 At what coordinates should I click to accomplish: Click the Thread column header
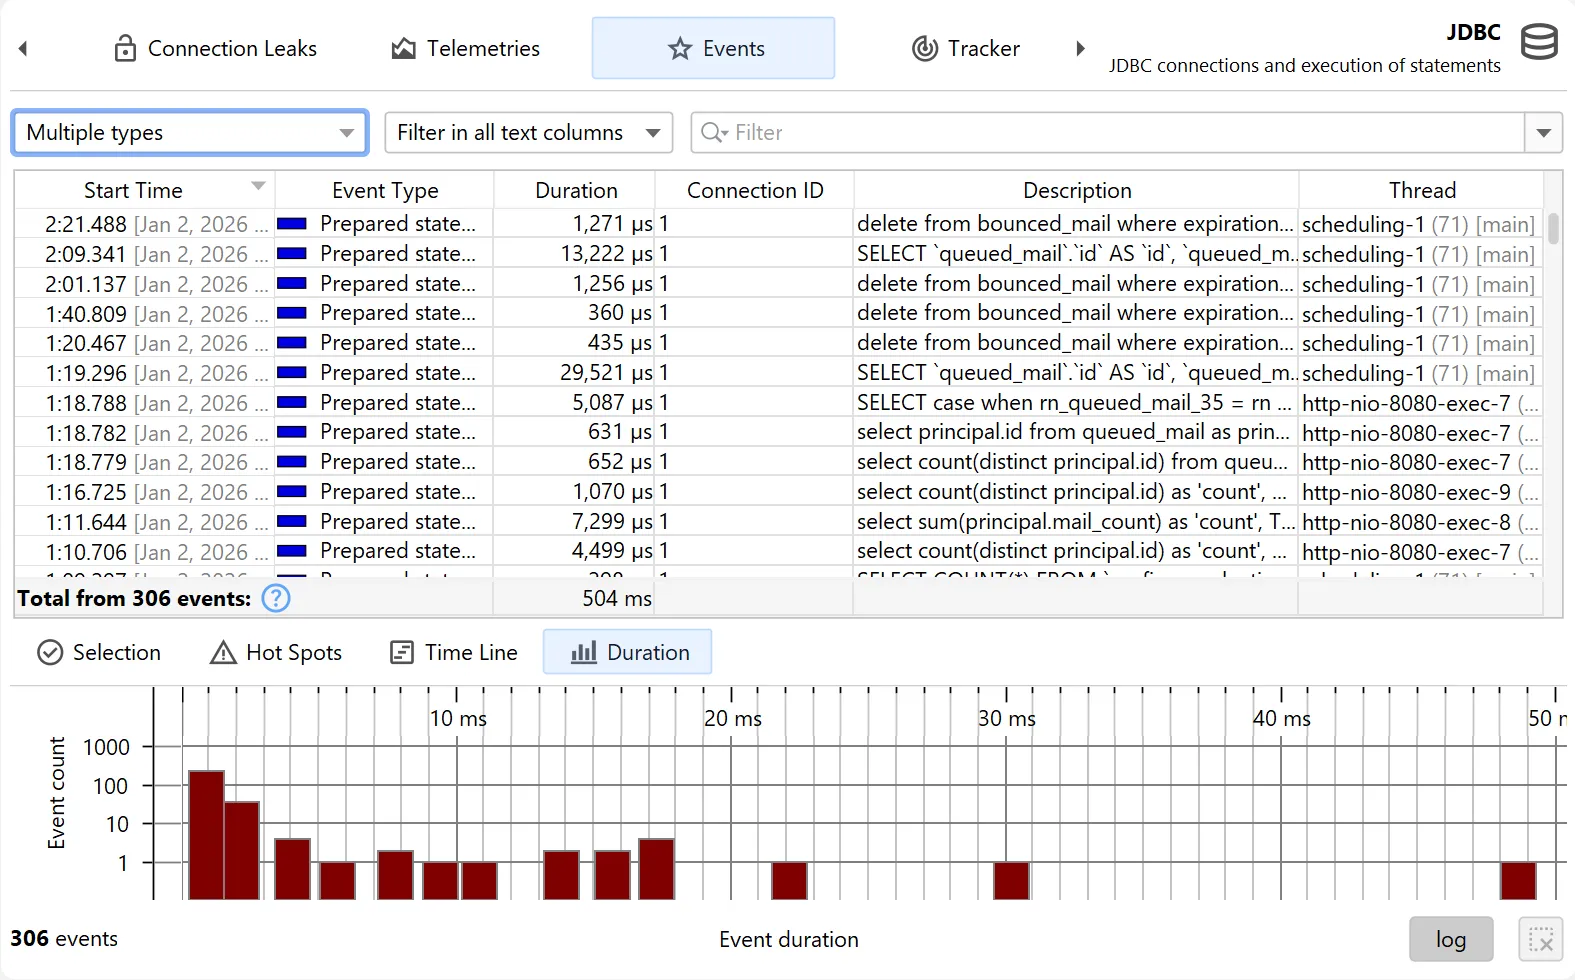coord(1421,190)
